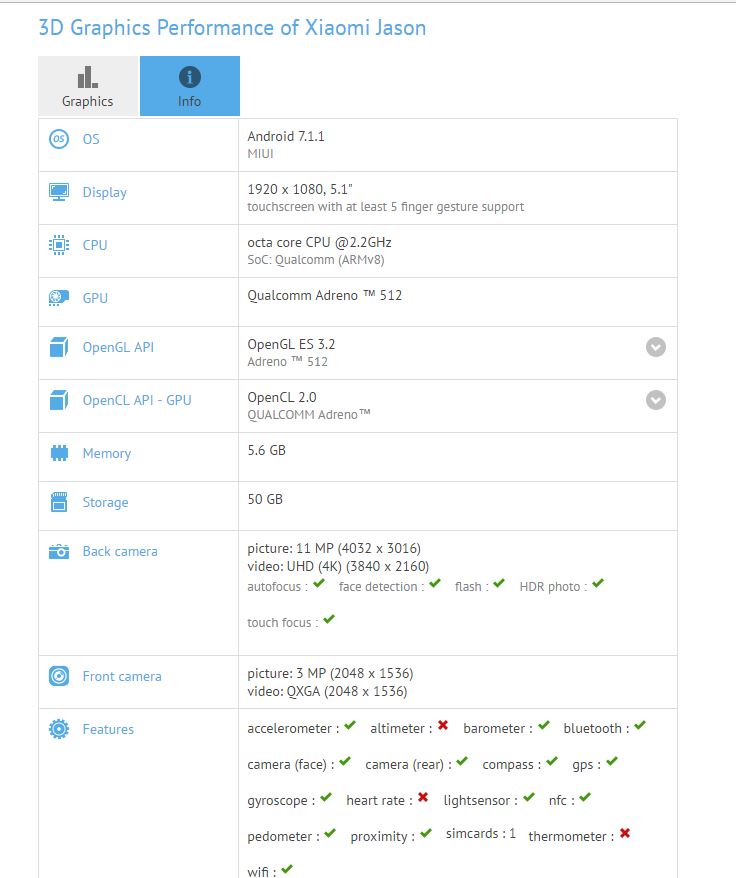The width and height of the screenshot is (736, 878).
Task: Click the 'pedometer :' feature text
Action: [x=283, y=837]
